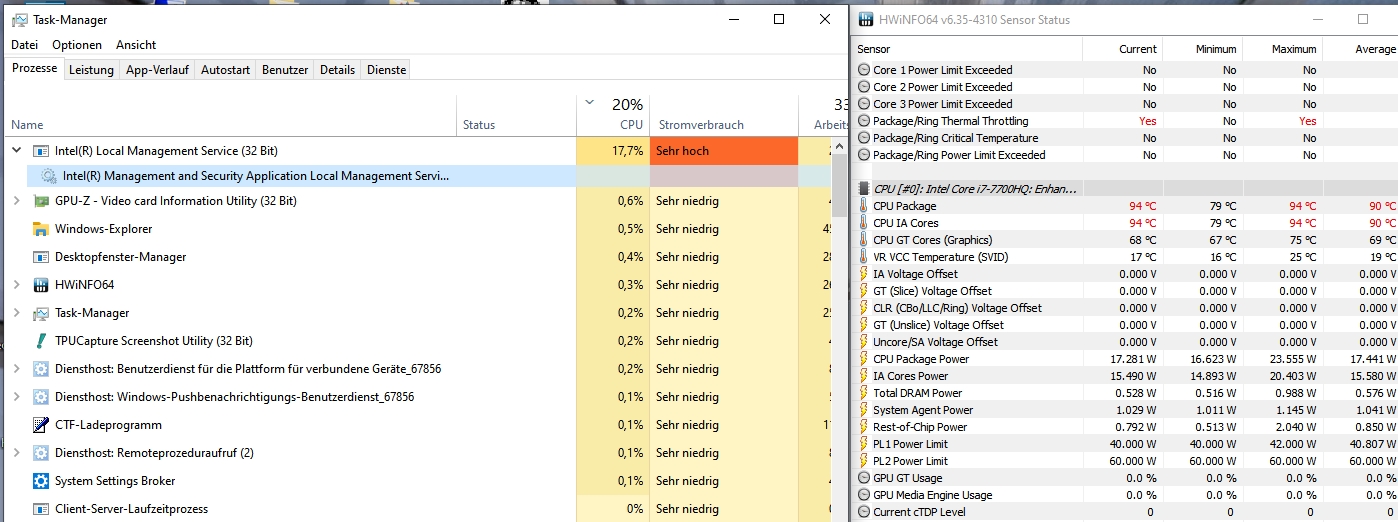Open the Ansicht menu

coord(136,45)
